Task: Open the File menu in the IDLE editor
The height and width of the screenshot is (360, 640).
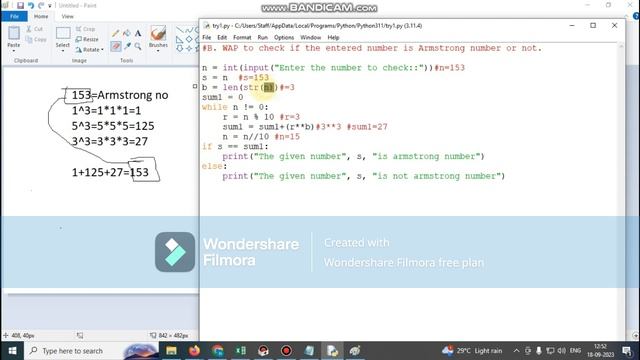Action: [x=207, y=37]
